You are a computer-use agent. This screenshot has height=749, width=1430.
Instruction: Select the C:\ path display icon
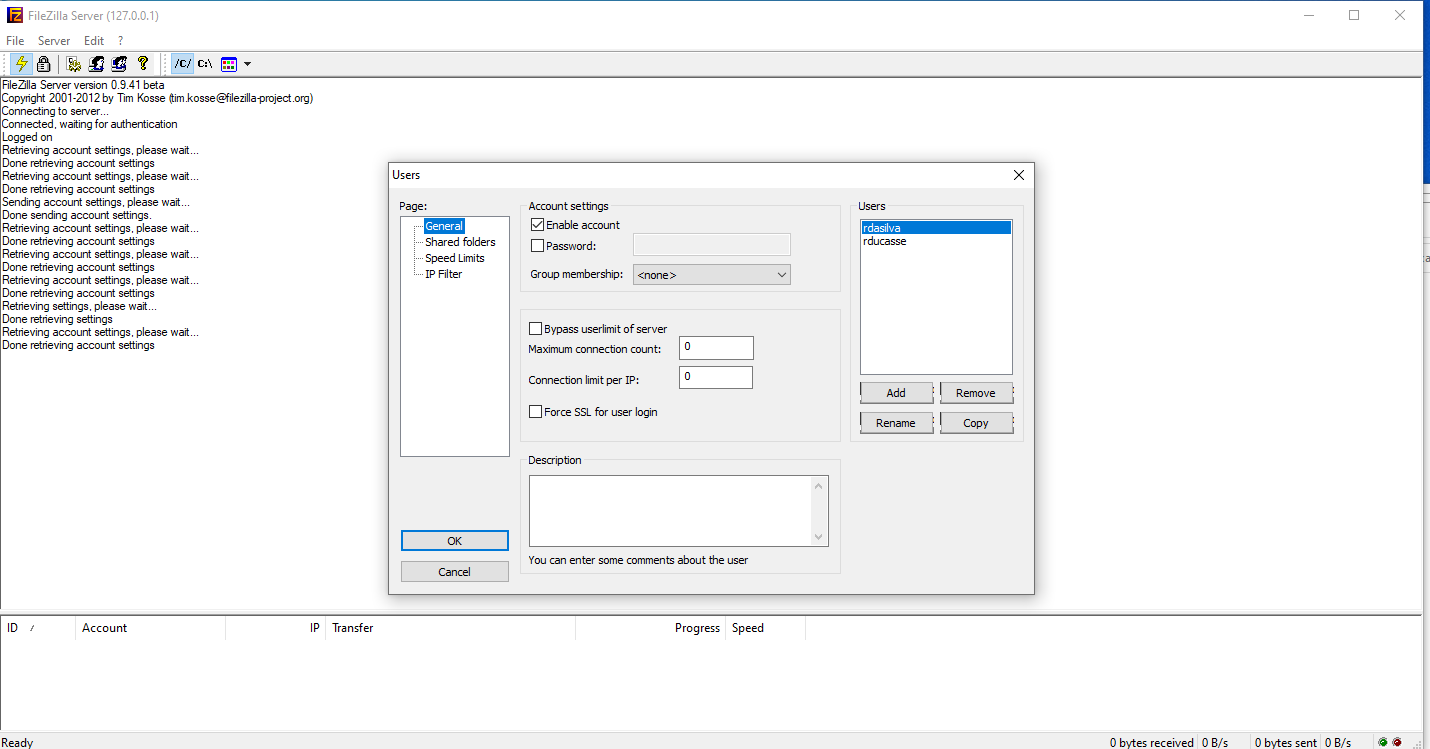click(205, 64)
